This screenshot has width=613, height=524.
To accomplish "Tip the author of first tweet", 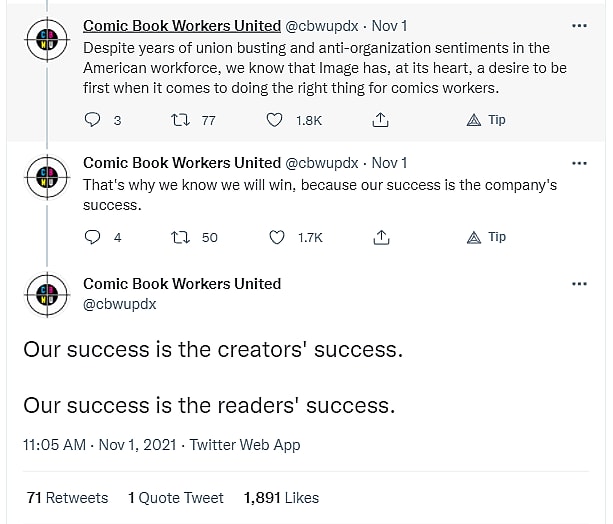I will [486, 120].
